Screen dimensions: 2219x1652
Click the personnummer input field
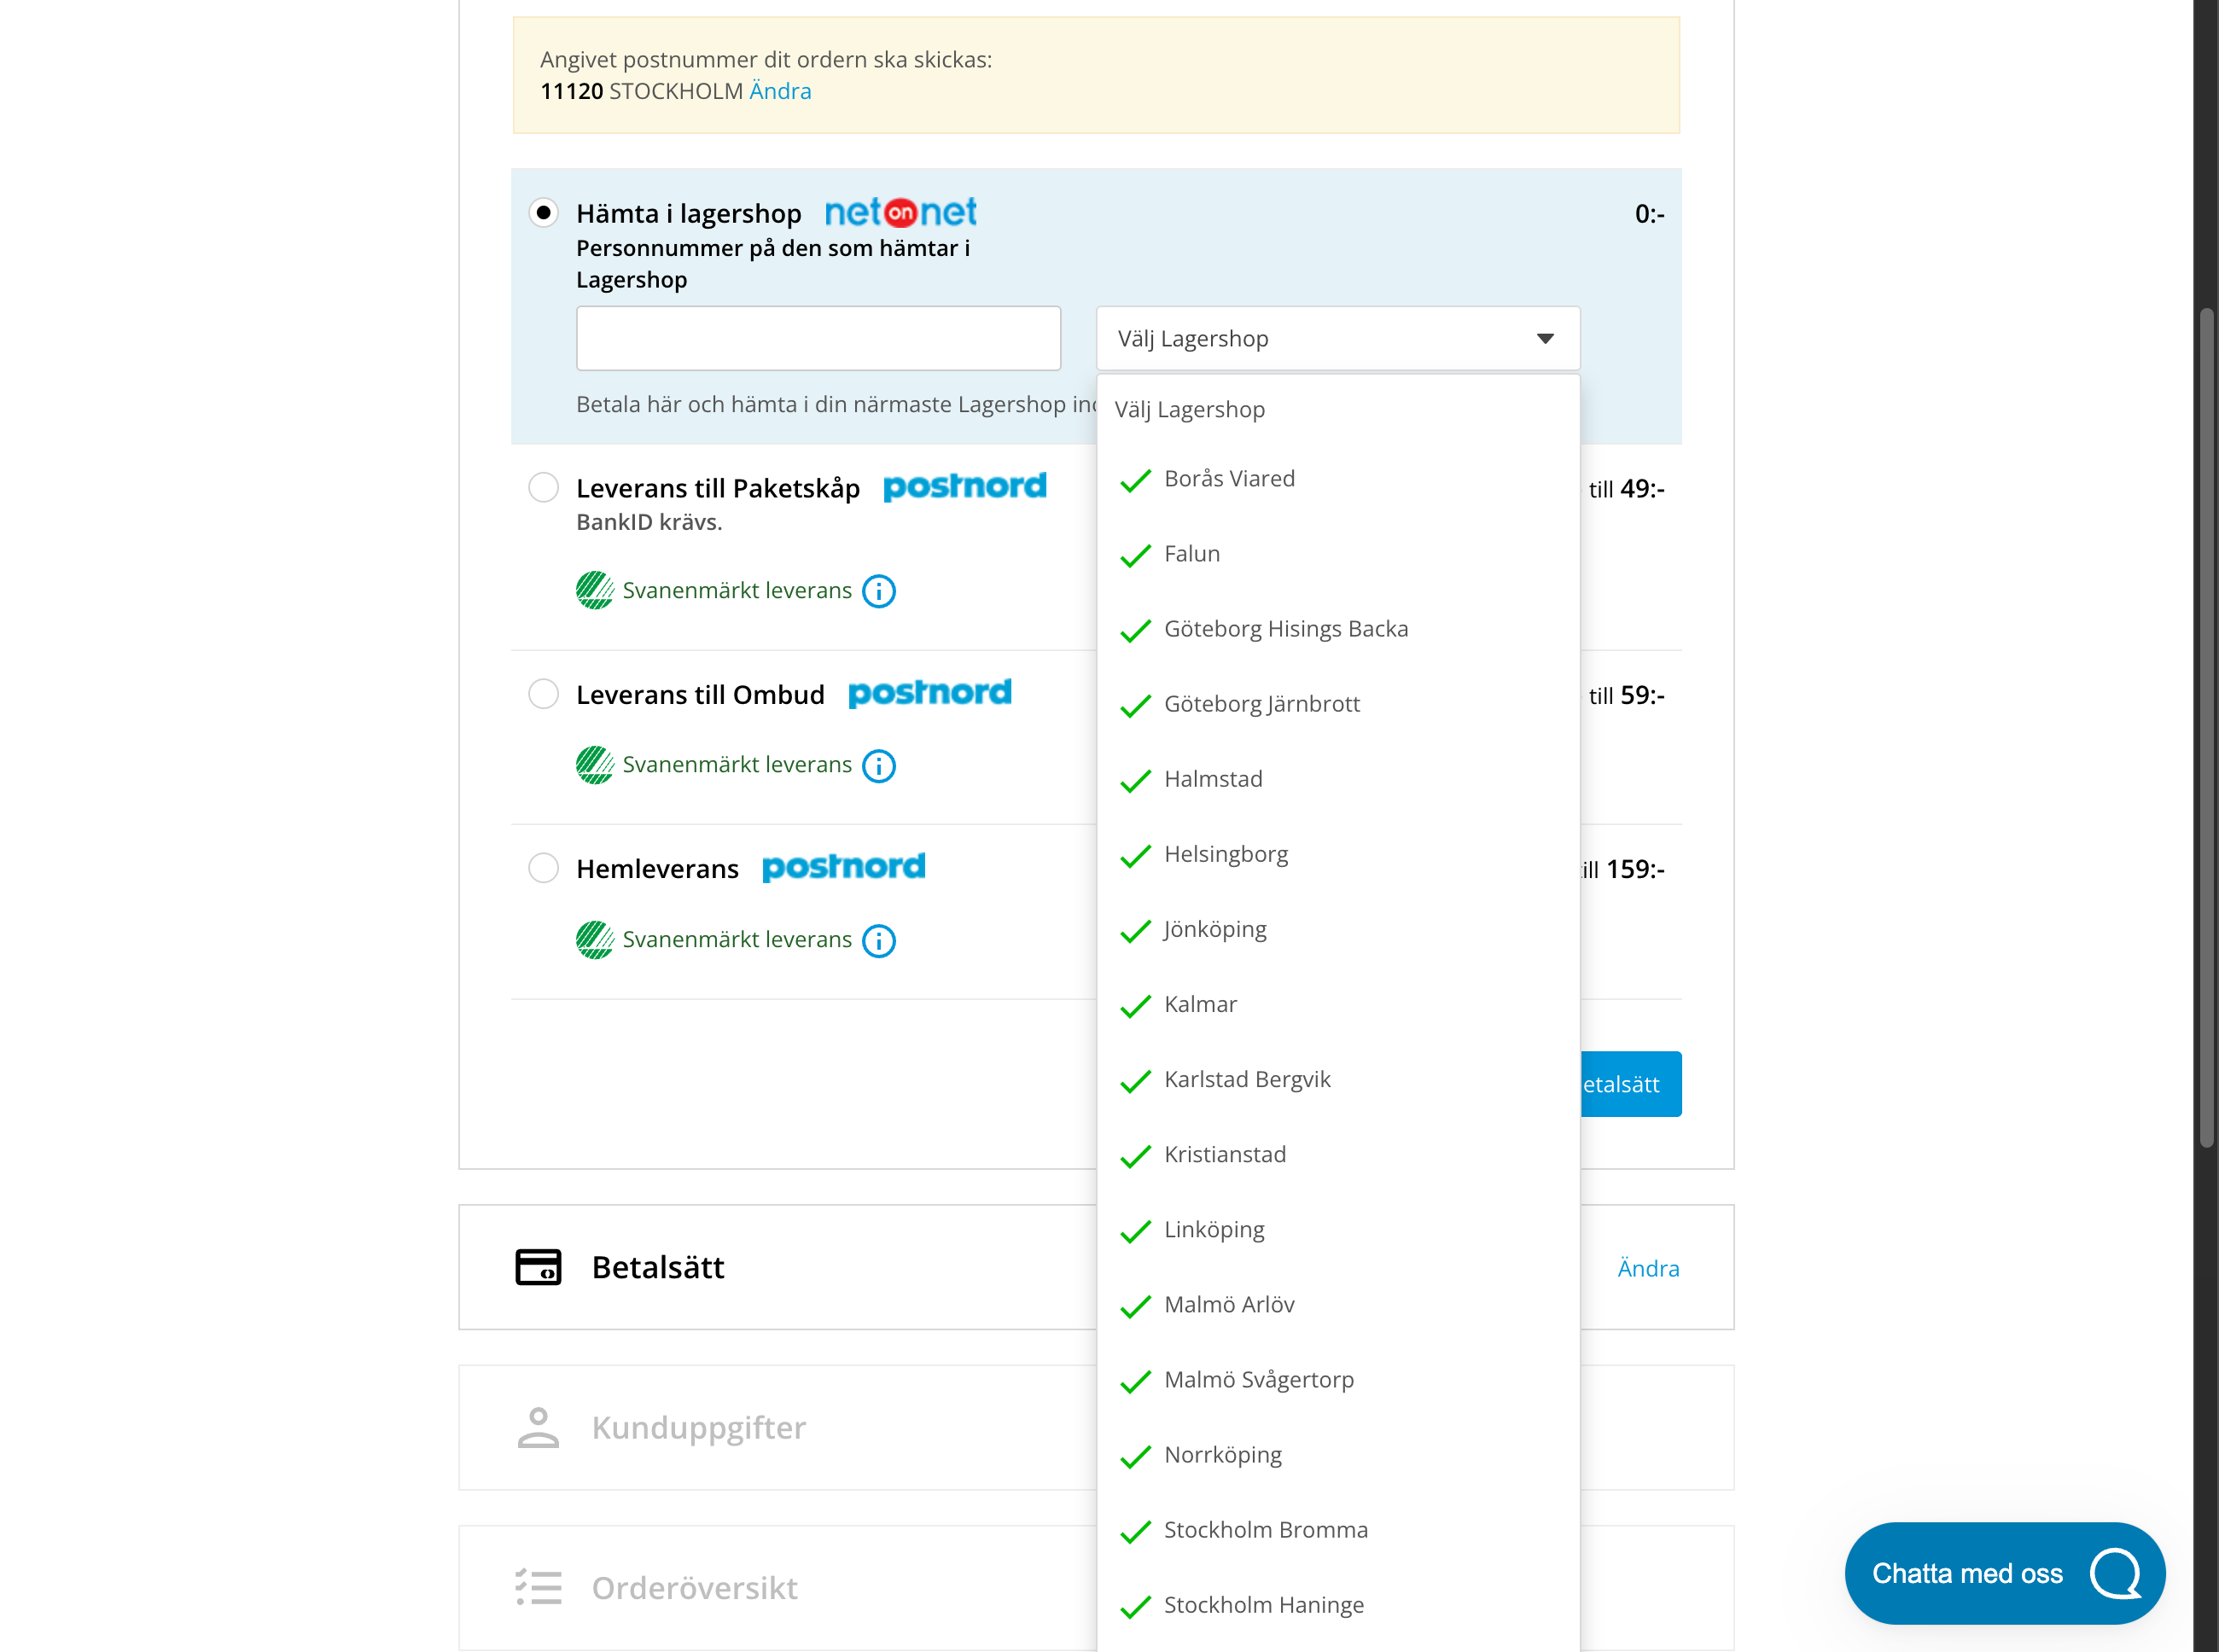818,338
